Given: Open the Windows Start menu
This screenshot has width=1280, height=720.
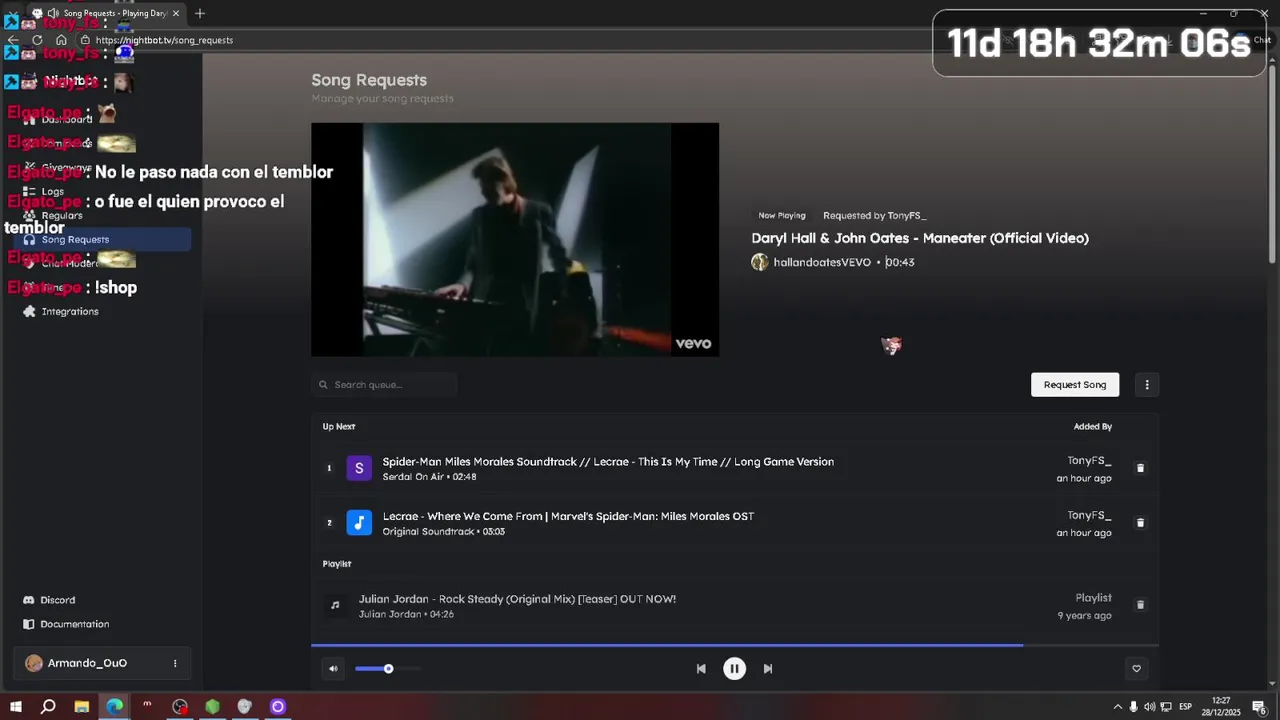Looking at the screenshot, I should click(x=15, y=707).
